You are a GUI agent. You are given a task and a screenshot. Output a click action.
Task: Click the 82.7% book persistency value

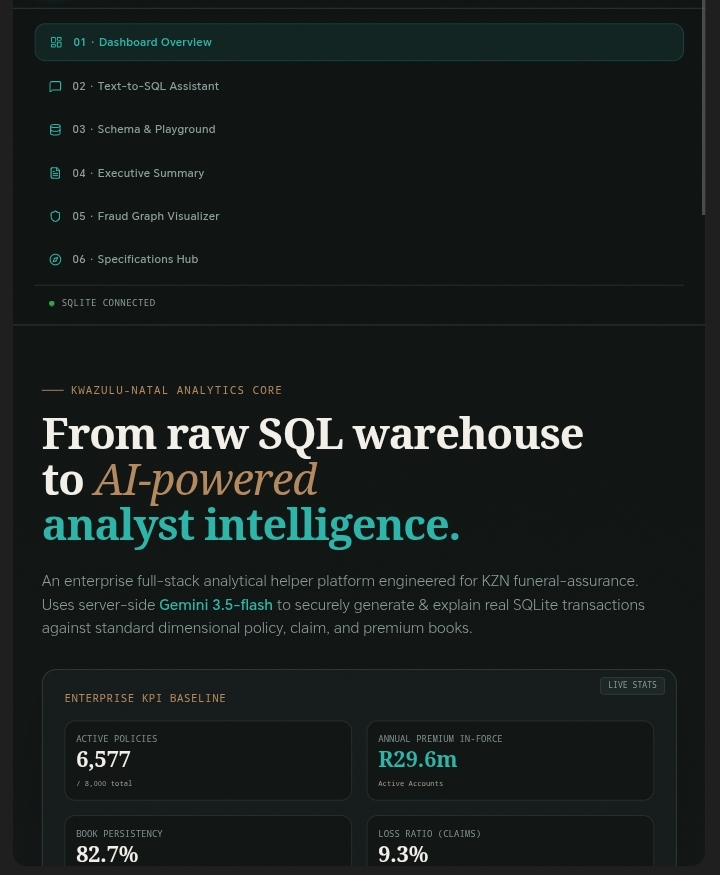coord(107,854)
